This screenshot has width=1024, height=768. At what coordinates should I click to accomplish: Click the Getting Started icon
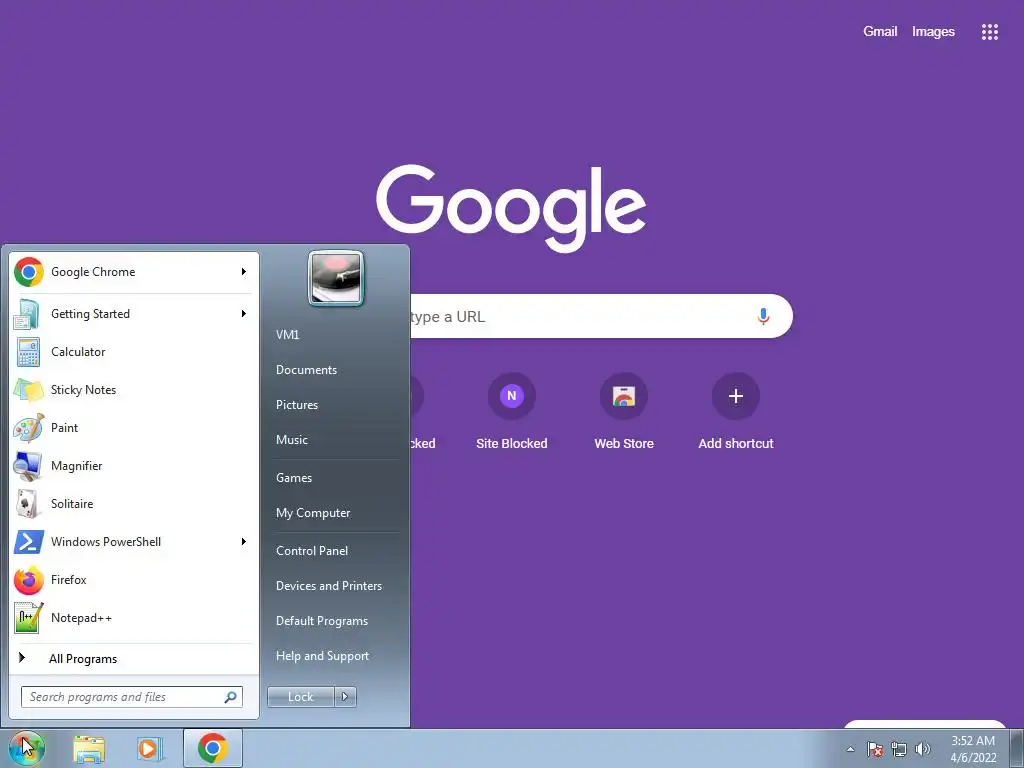27,314
